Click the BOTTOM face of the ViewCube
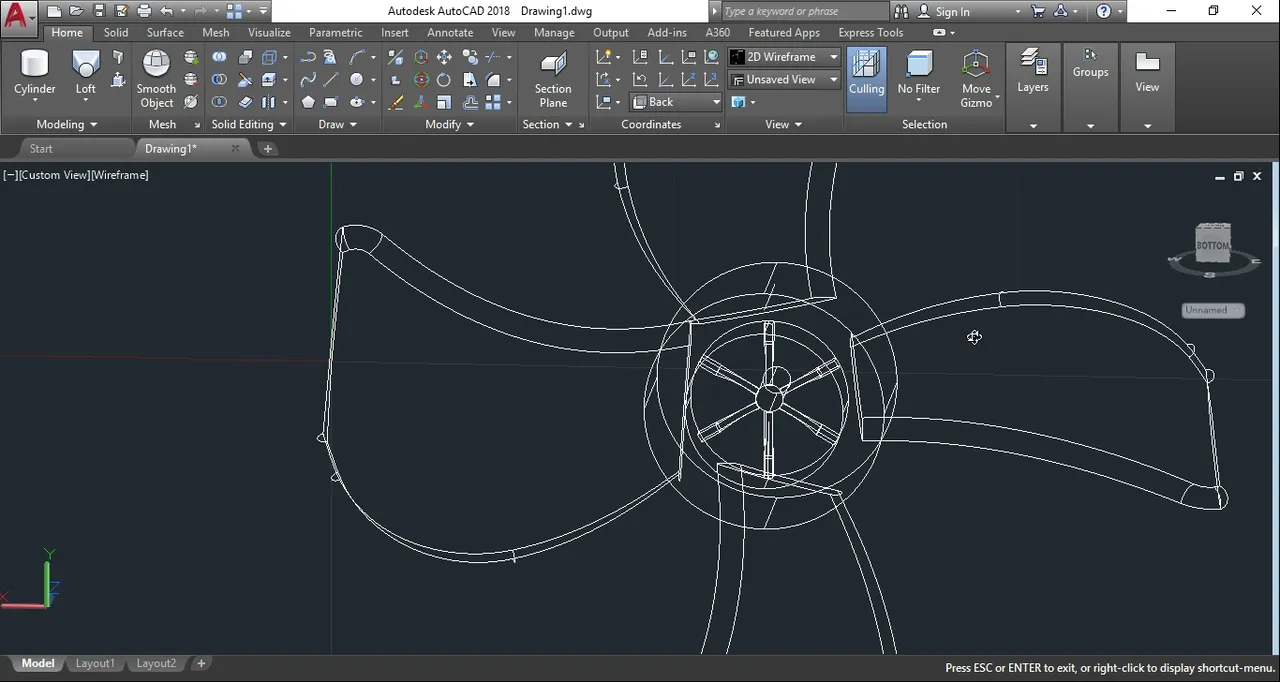The image size is (1280, 682). (x=1213, y=244)
